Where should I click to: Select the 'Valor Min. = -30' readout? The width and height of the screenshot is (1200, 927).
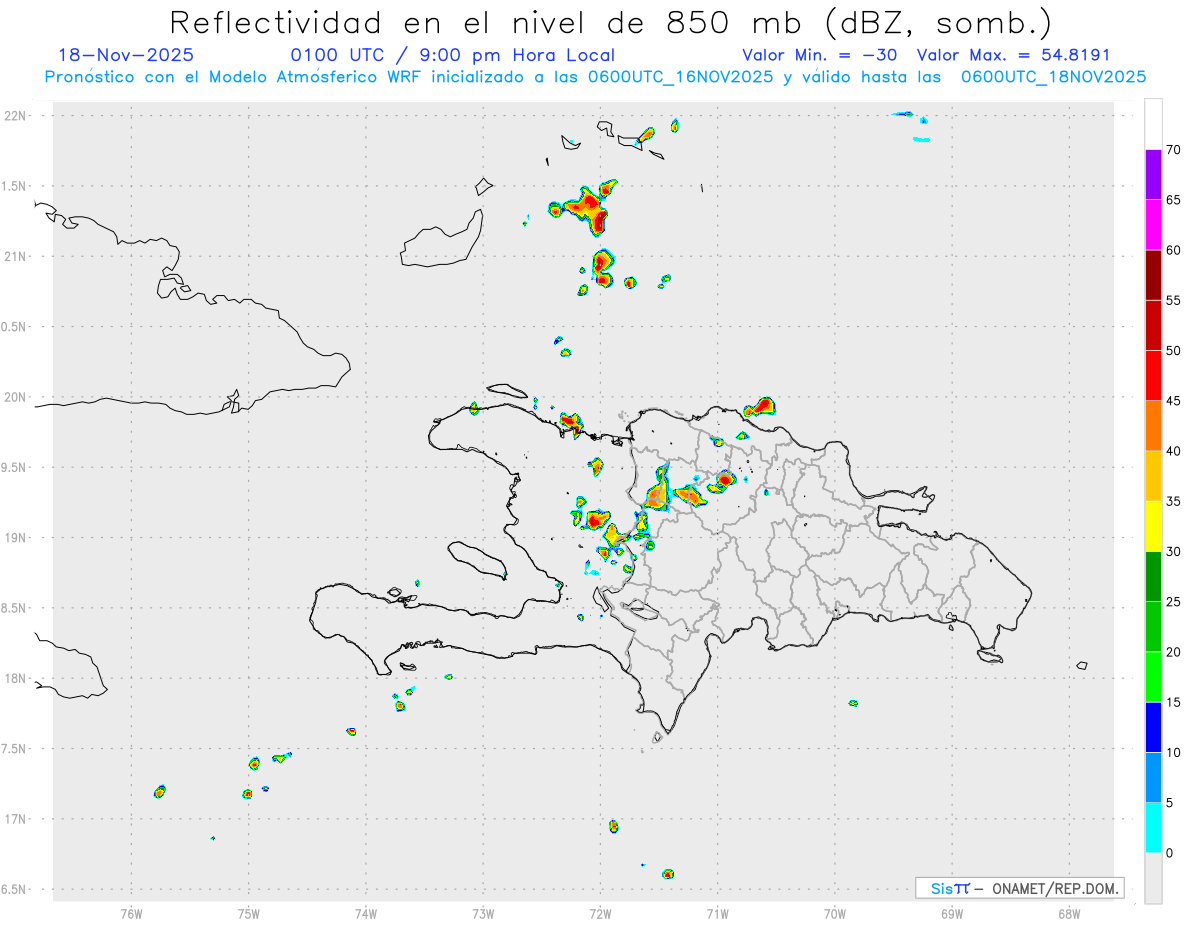tap(822, 56)
